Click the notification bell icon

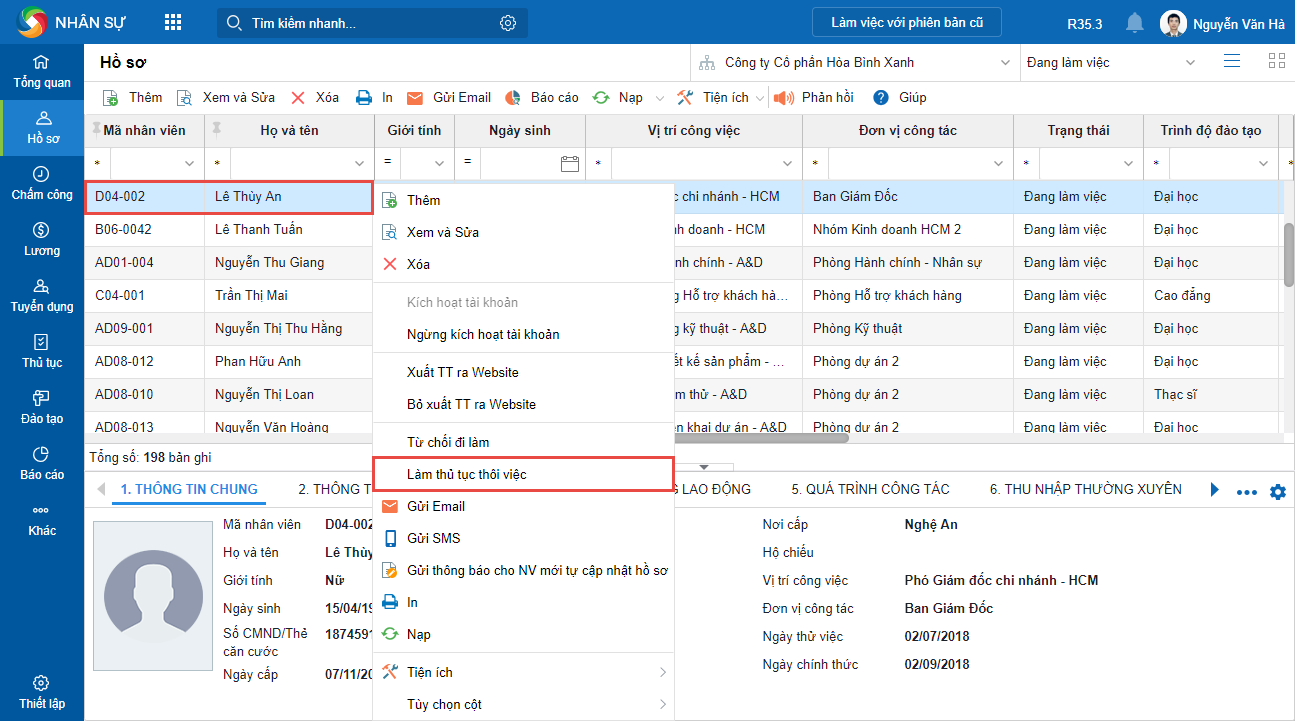coord(1134,23)
